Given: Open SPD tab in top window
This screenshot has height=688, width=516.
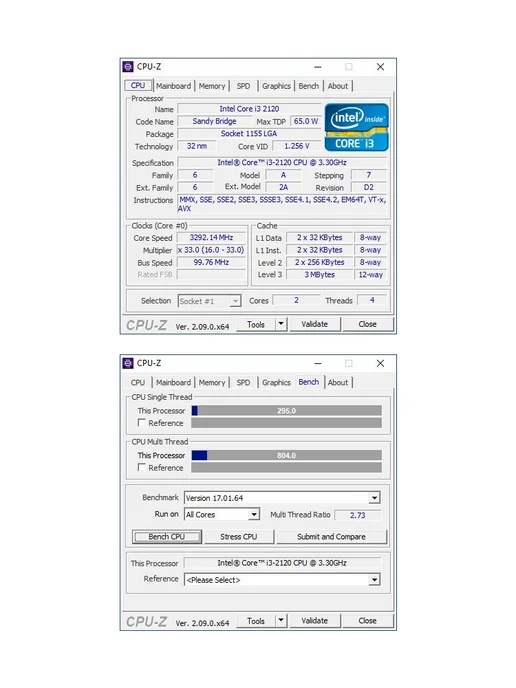Looking at the screenshot, I should (x=244, y=86).
